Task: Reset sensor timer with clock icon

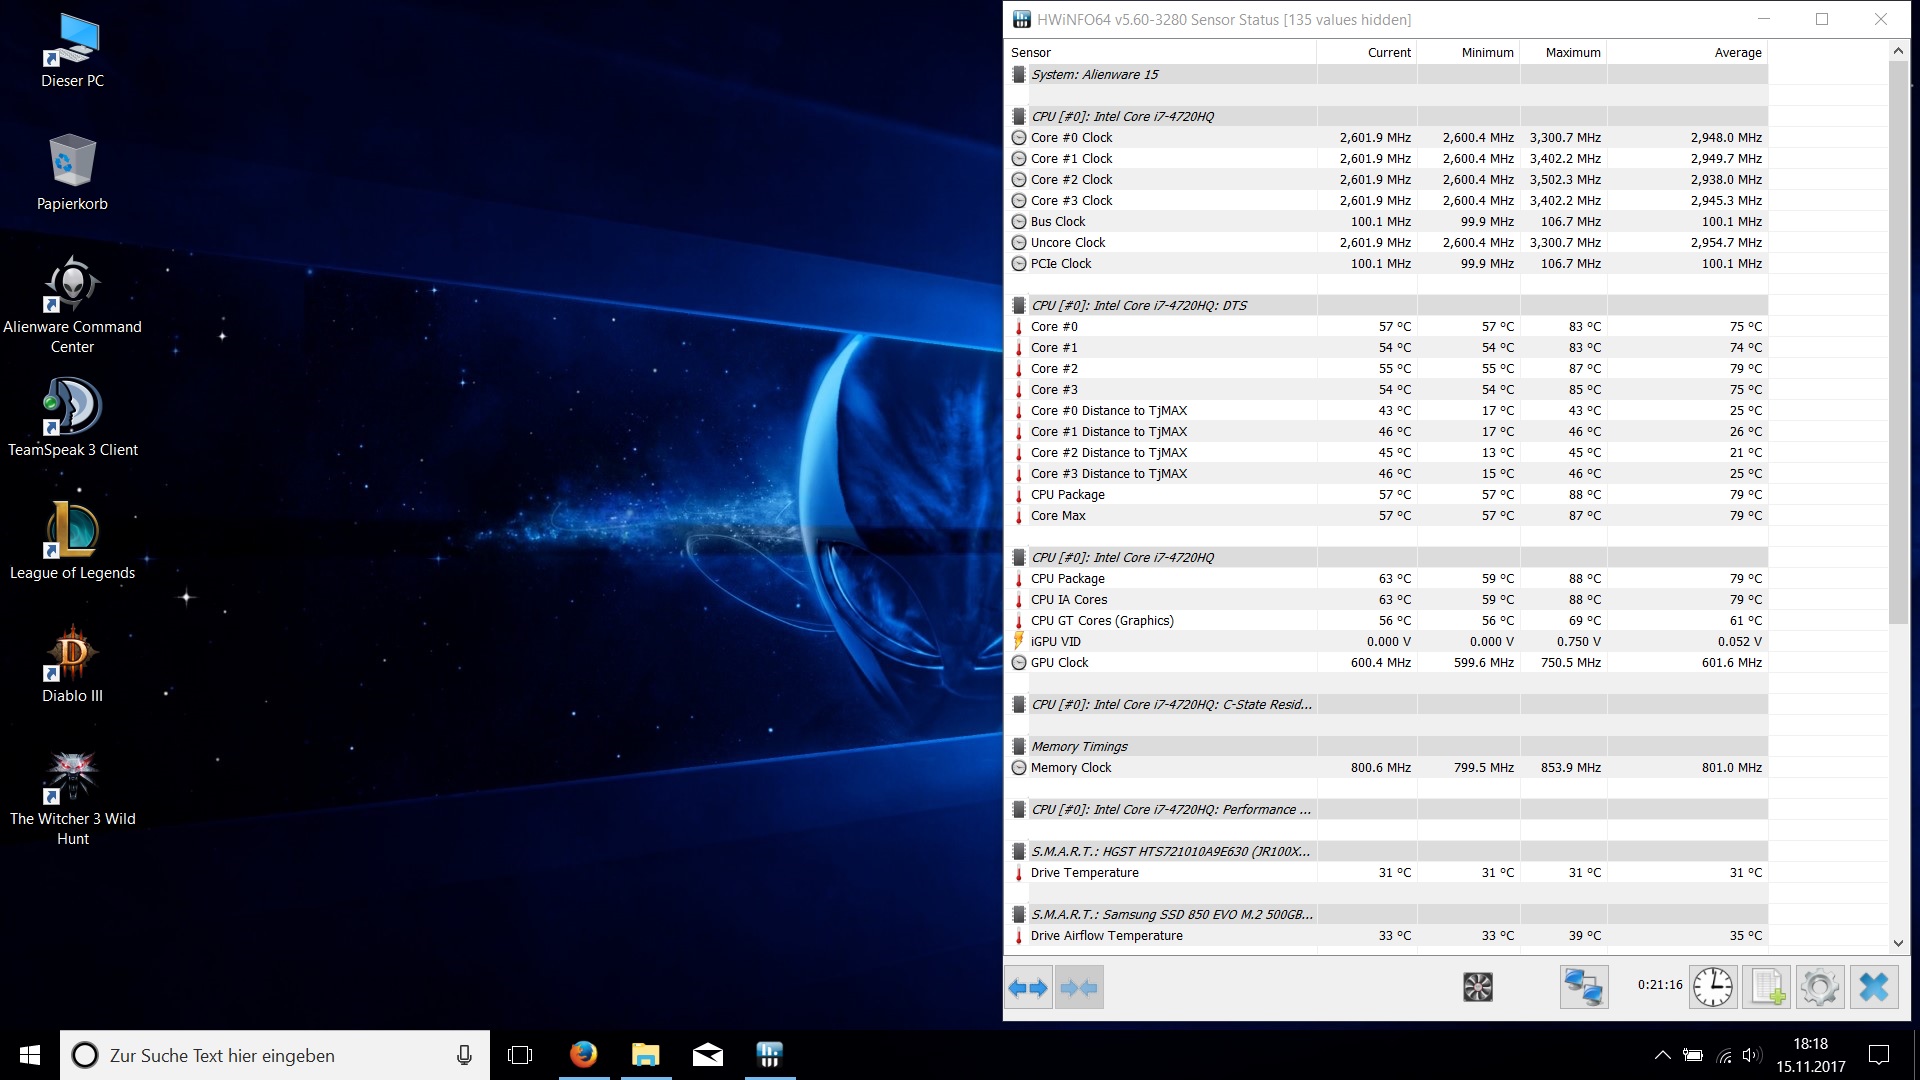Action: 1712,987
